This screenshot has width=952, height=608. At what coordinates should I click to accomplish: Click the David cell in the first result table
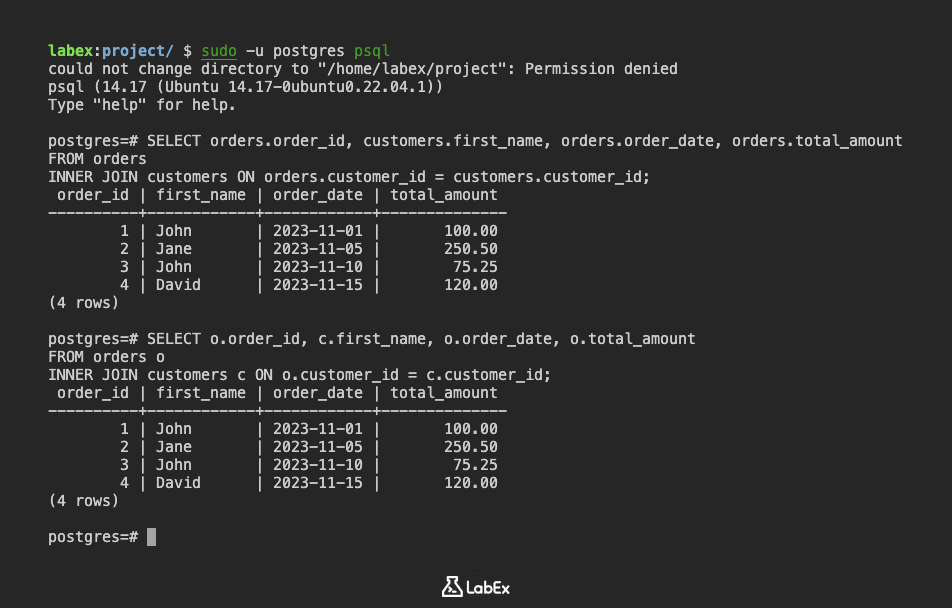click(178, 285)
